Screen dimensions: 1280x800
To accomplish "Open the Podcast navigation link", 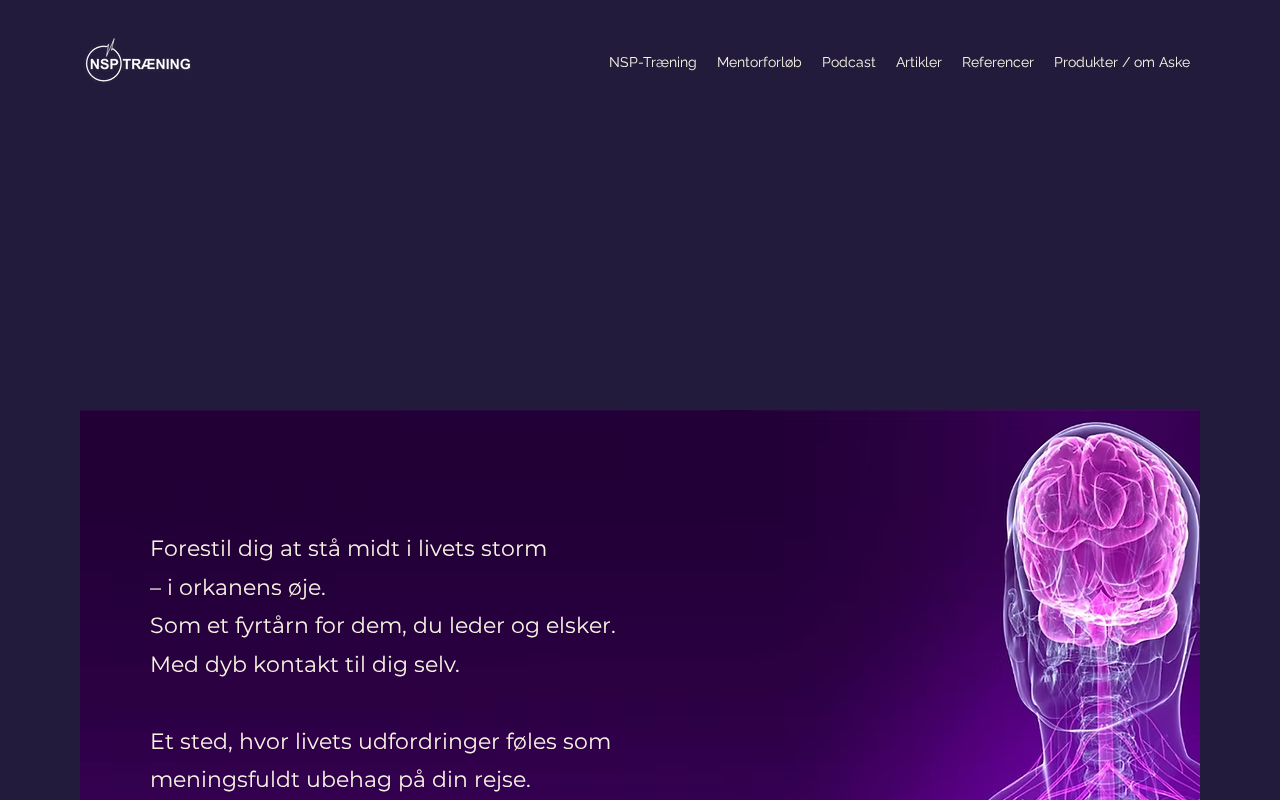I will (849, 62).
